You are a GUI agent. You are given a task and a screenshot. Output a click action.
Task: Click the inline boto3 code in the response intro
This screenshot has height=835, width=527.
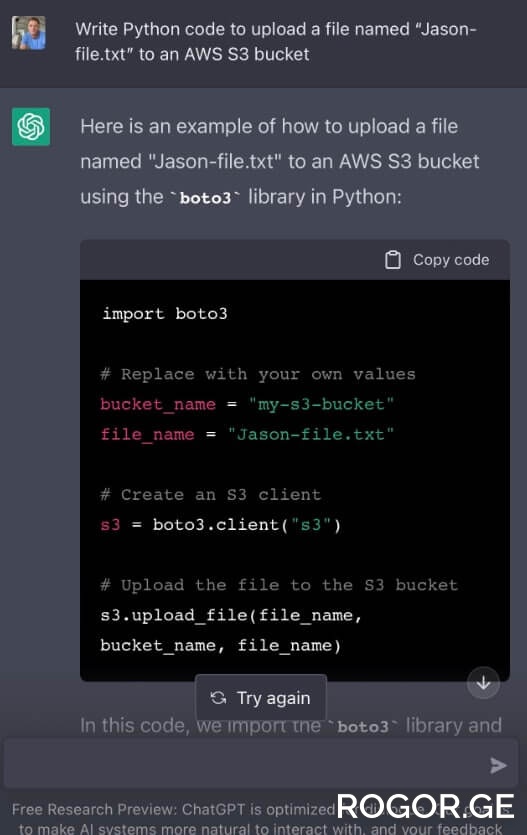coord(205,198)
